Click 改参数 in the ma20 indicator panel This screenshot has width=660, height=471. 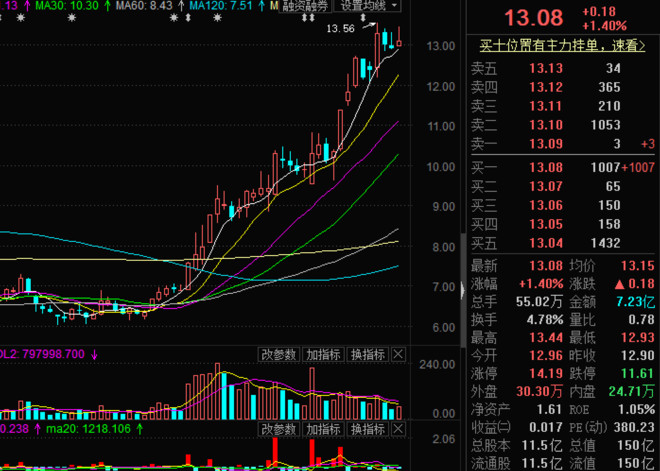pos(279,429)
